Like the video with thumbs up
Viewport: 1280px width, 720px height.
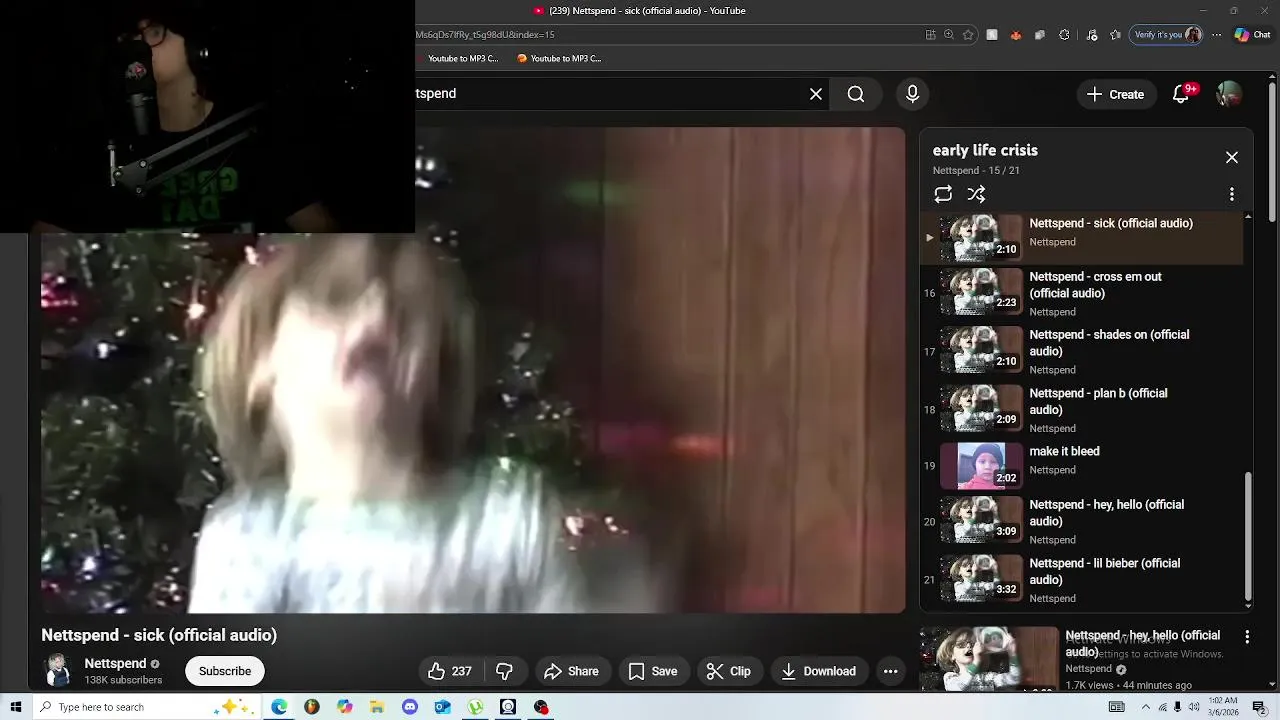pyautogui.click(x=449, y=671)
